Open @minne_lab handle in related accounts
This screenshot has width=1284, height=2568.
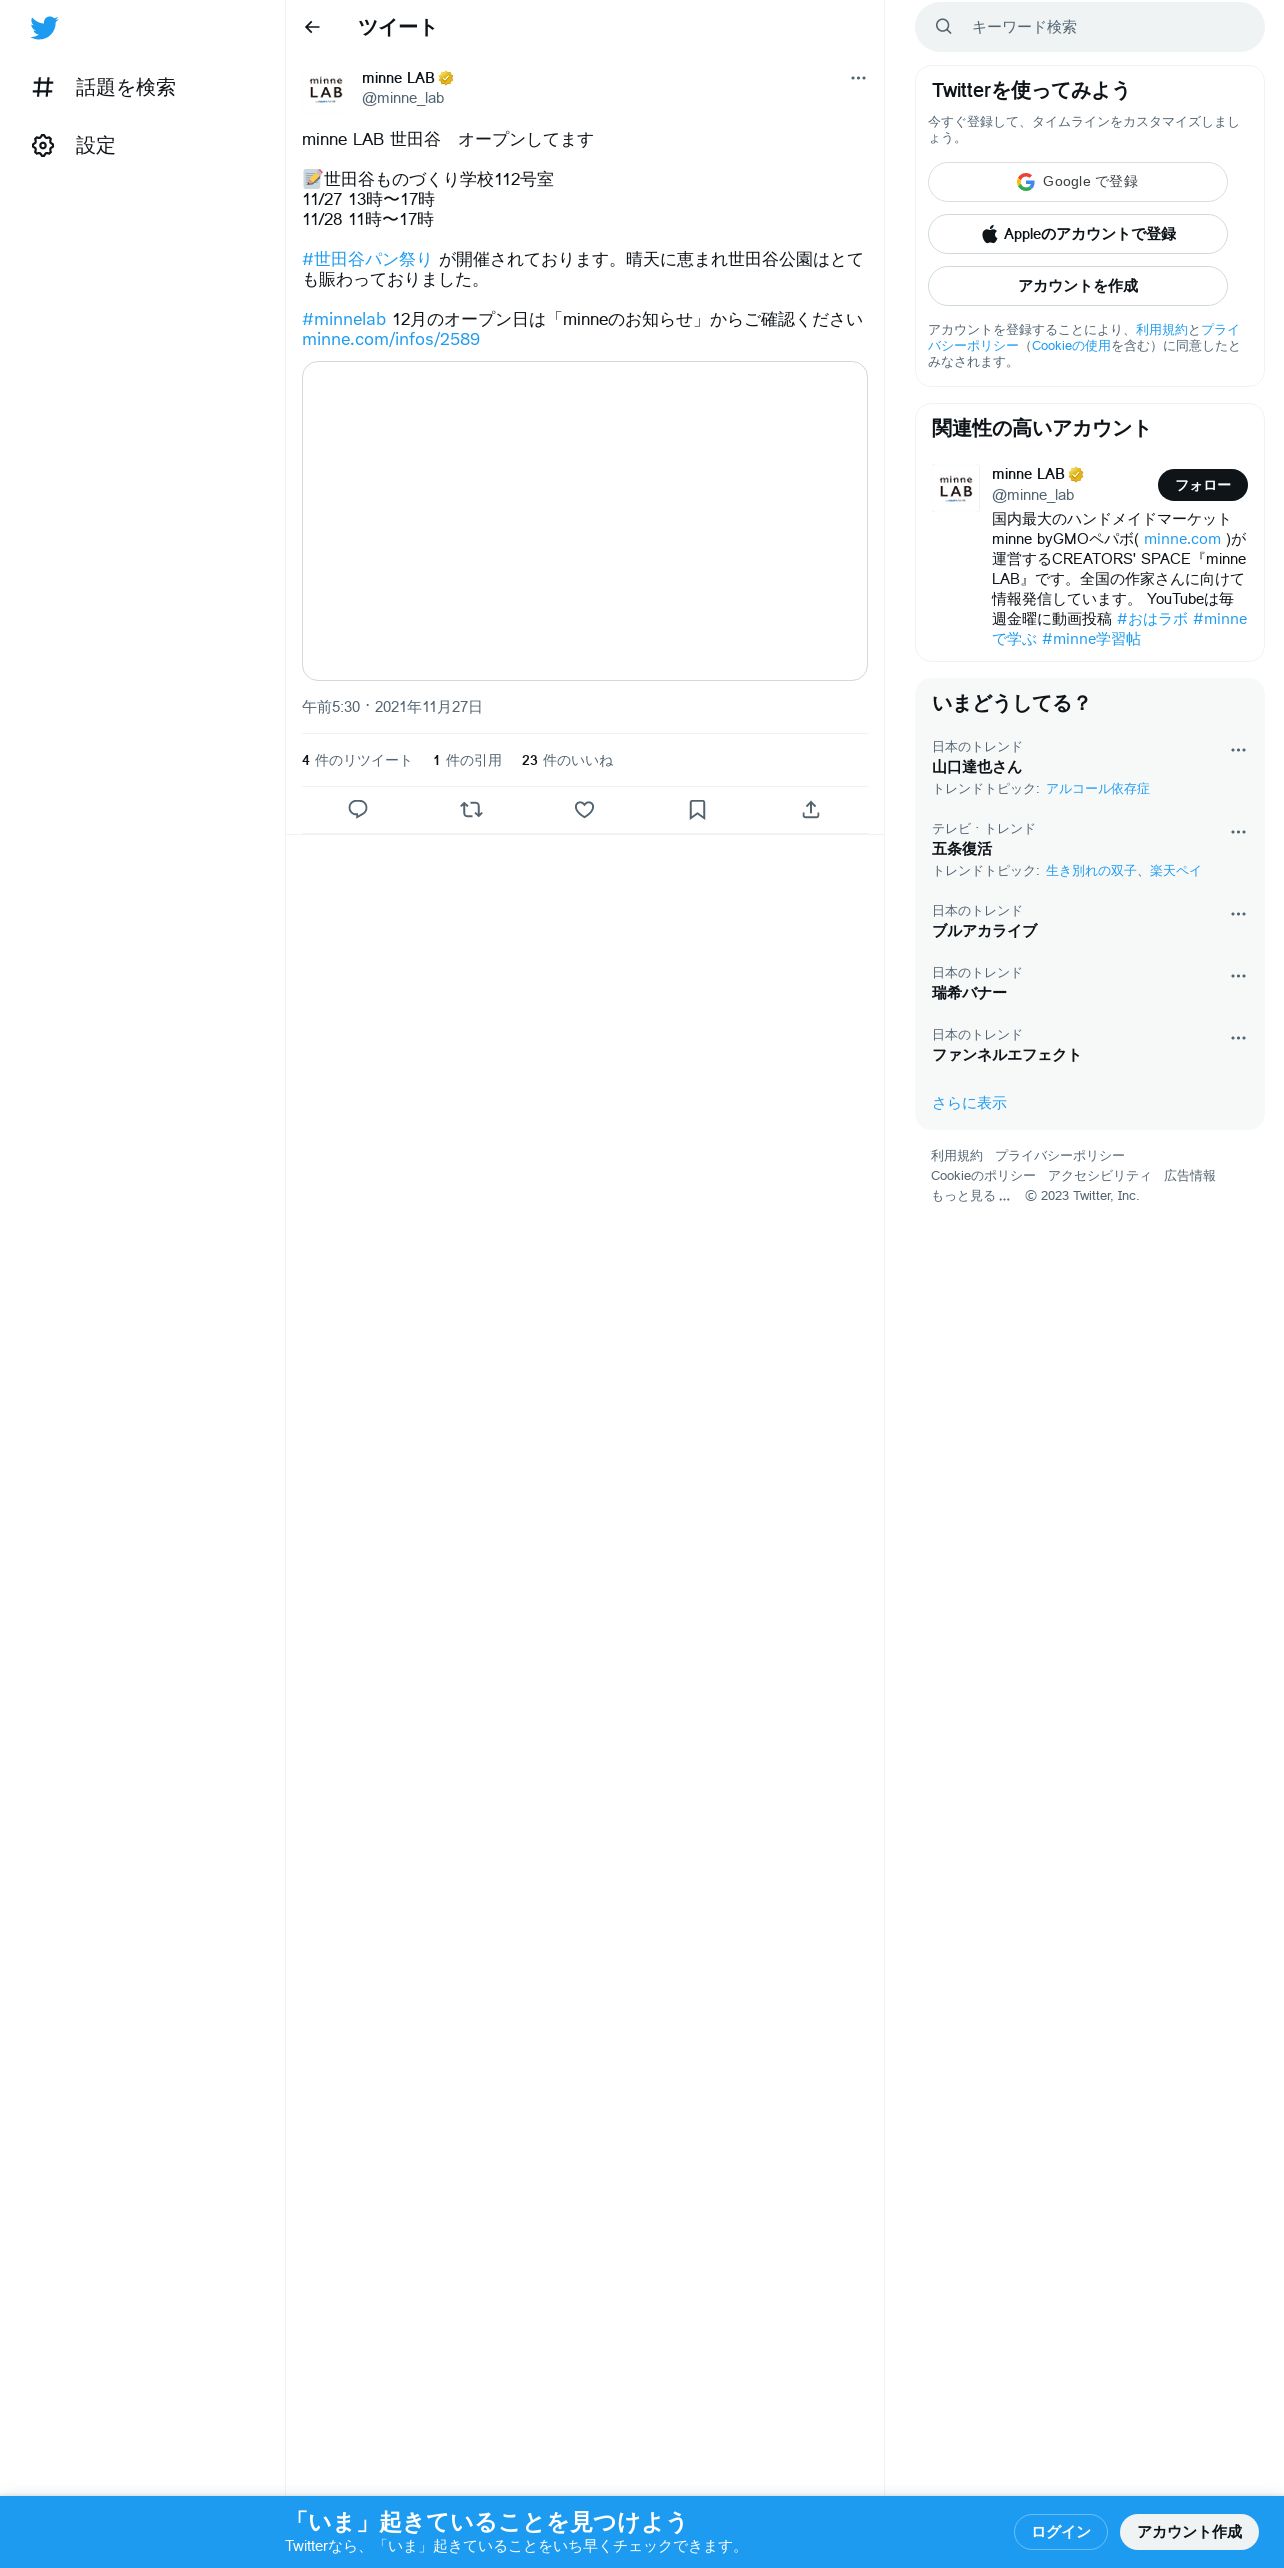pos(1033,495)
